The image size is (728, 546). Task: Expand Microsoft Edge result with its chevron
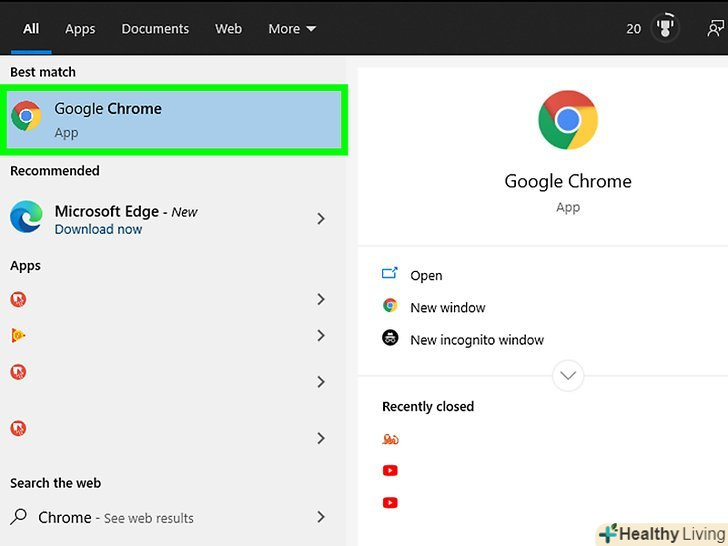point(321,218)
